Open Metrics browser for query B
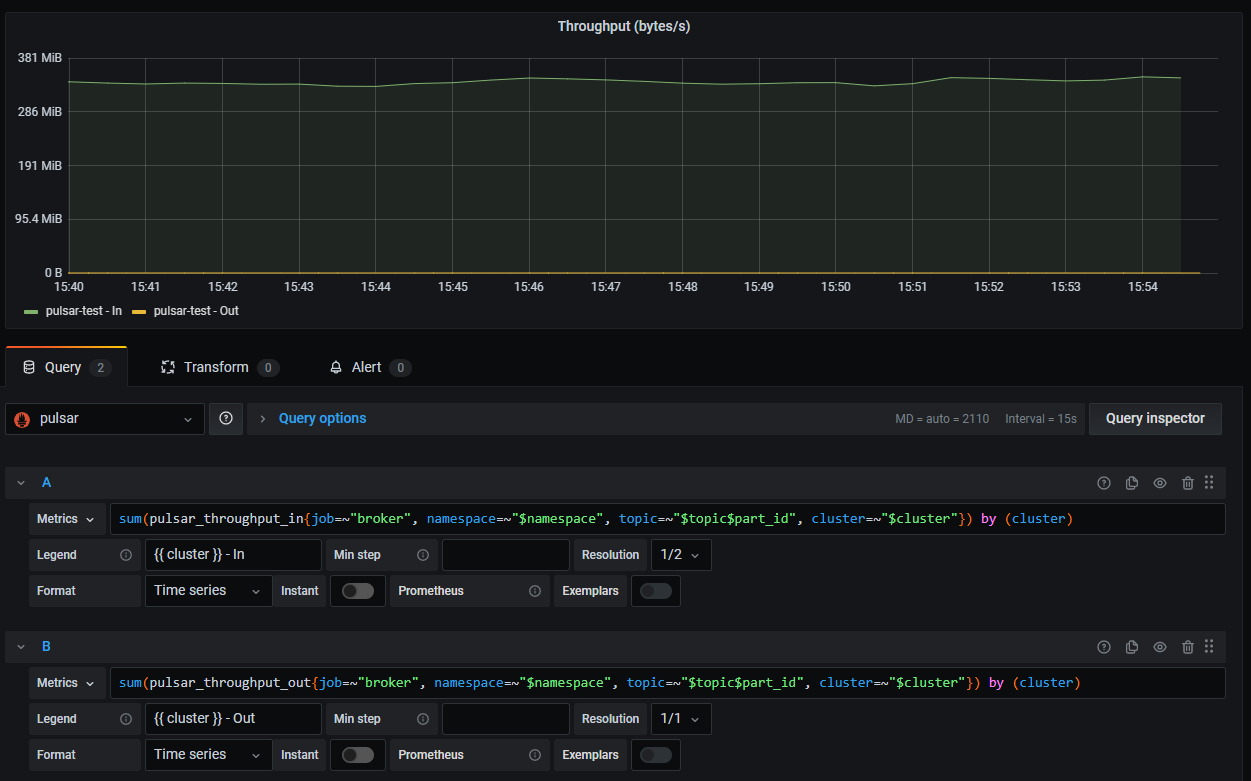 [67, 683]
